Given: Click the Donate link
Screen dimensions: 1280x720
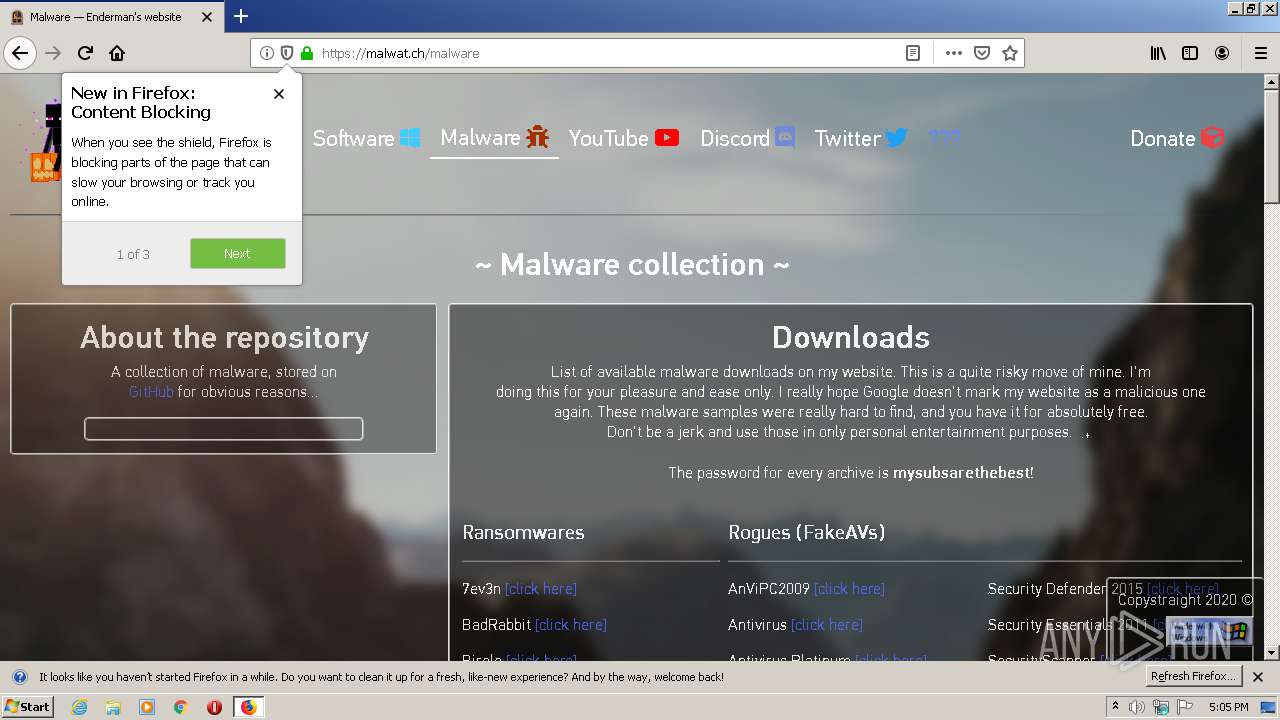Looking at the screenshot, I should pos(1177,138).
